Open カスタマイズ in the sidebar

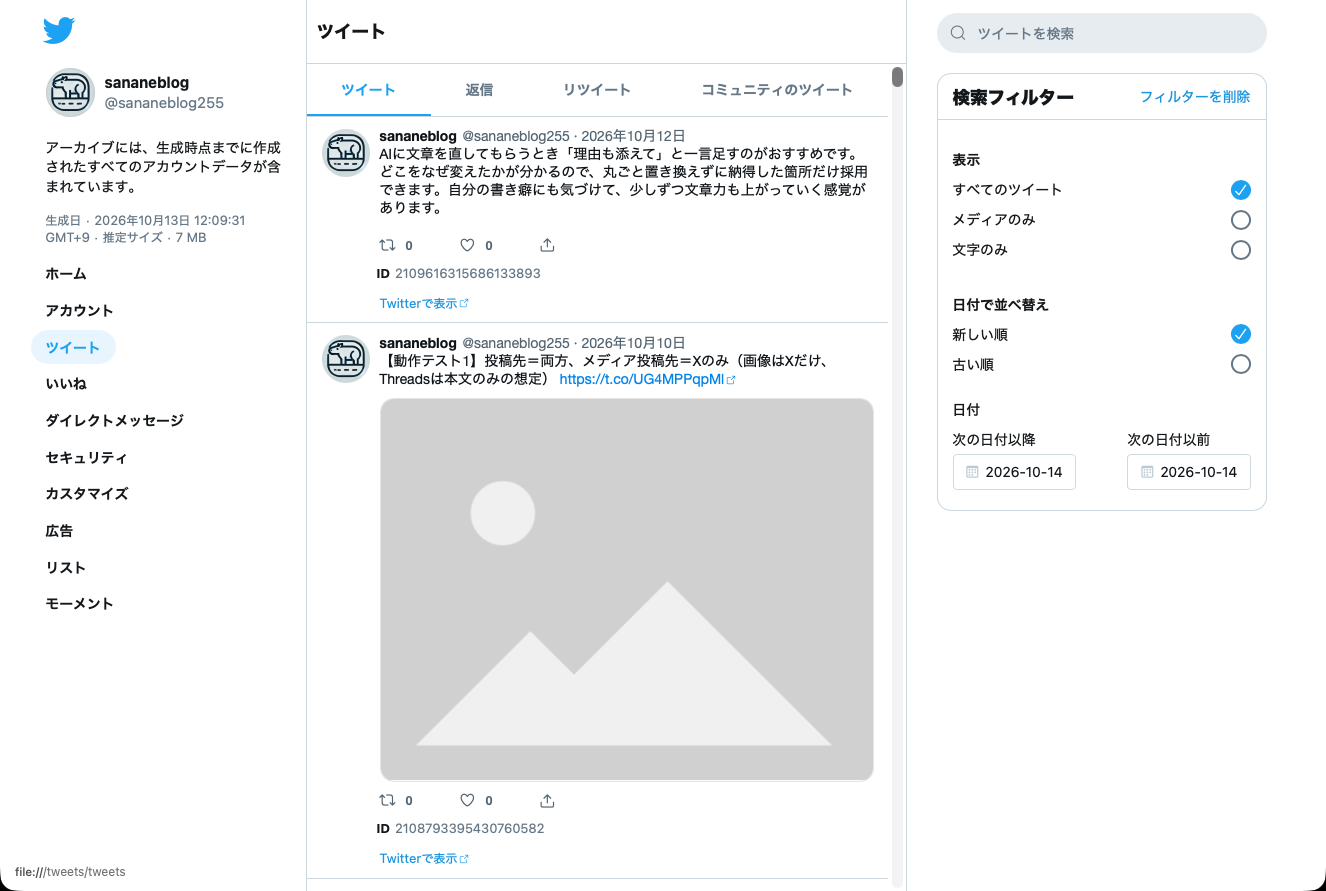click(87, 494)
